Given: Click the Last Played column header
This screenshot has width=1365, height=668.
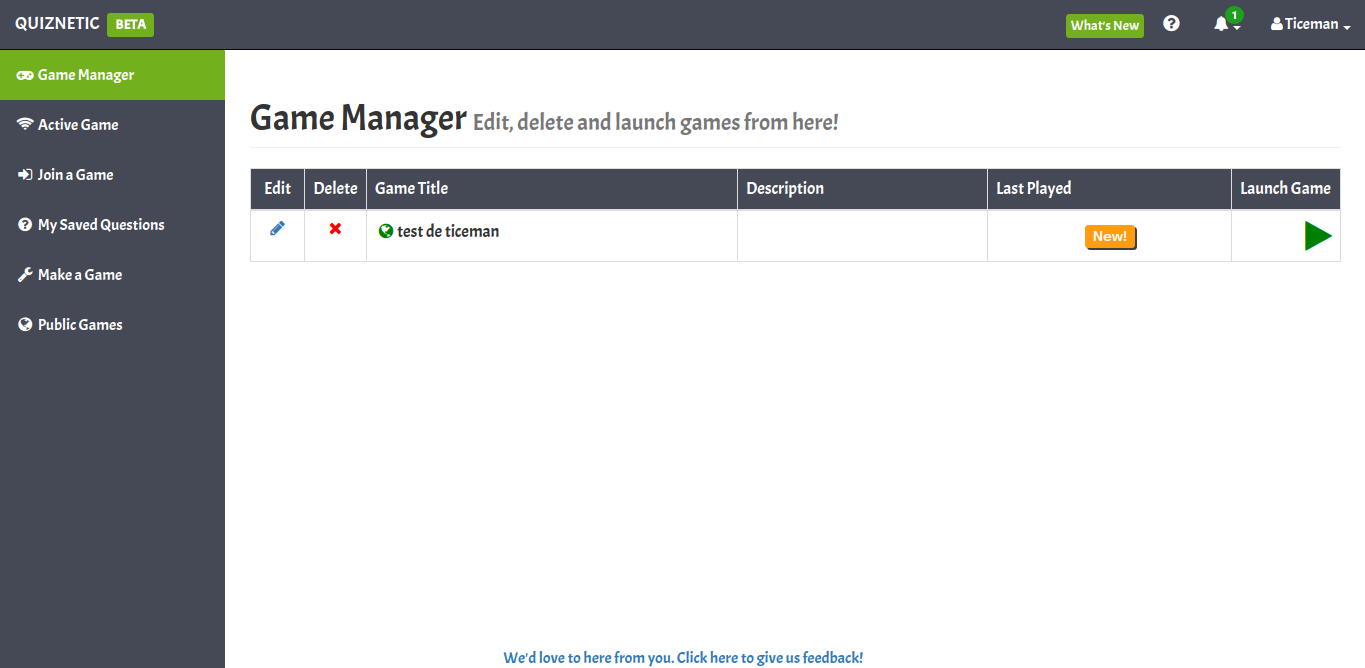Looking at the screenshot, I should pos(1110,189).
